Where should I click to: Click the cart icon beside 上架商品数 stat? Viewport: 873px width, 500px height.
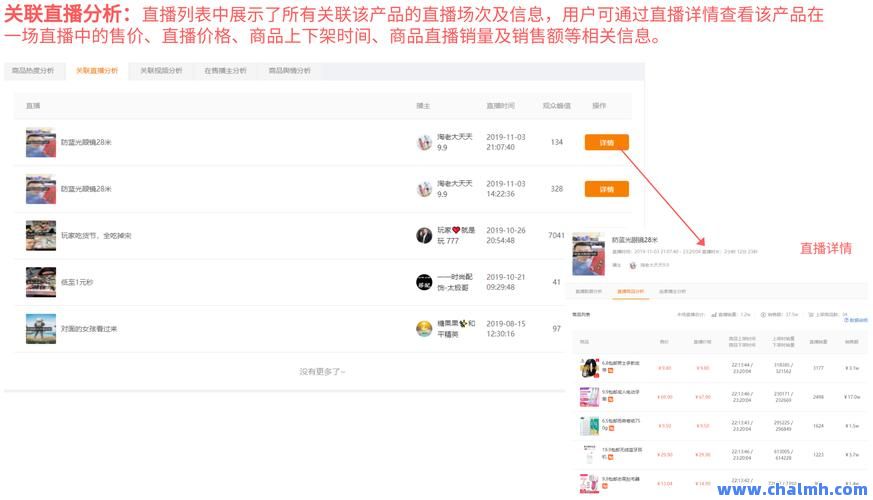click(x=811, y=315)
